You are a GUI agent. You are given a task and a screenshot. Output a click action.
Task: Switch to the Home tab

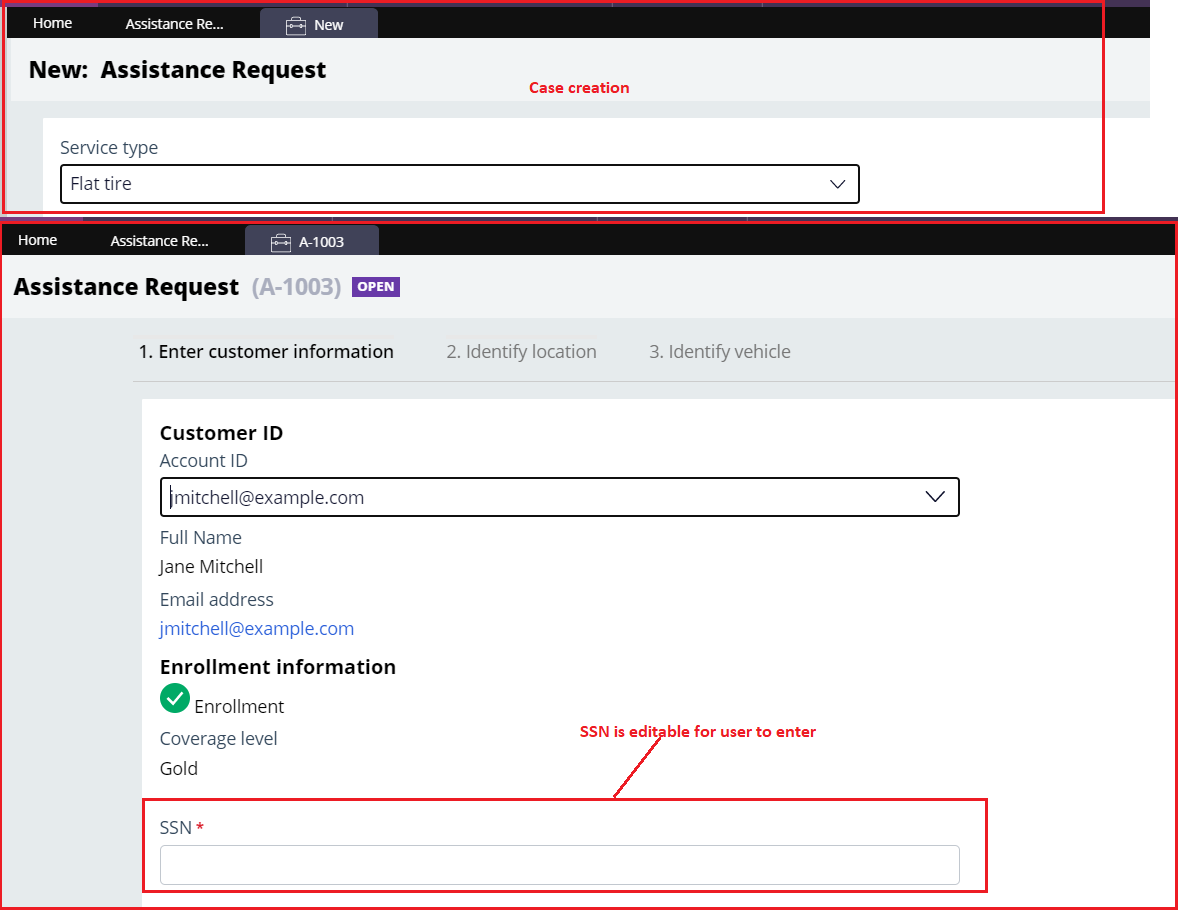(52, 23)
